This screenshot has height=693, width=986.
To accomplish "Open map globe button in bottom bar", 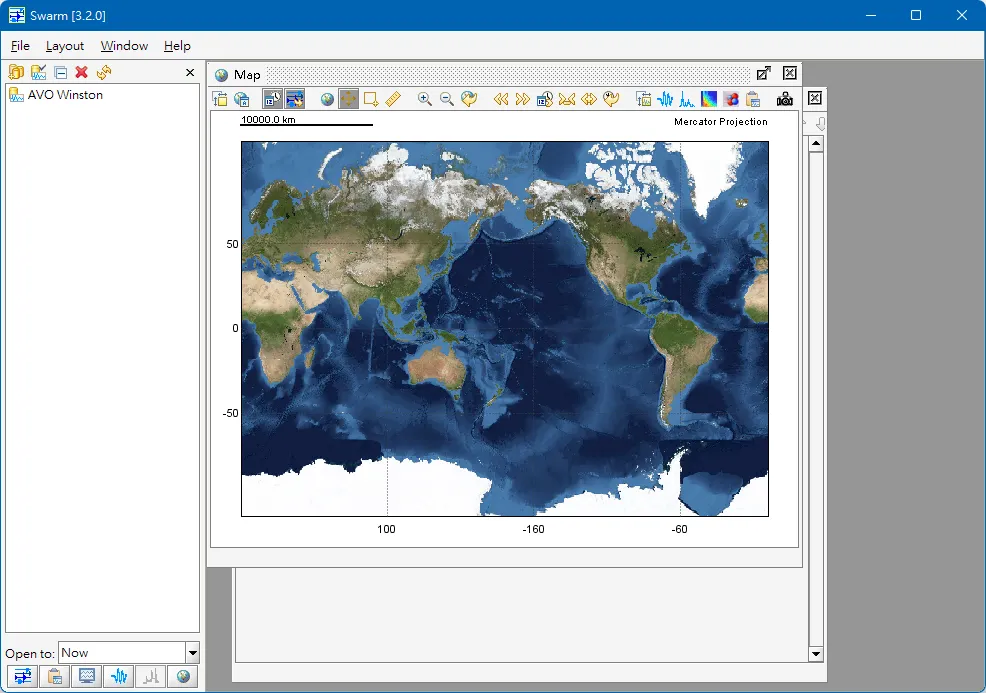I will click(x=183, y=677).
